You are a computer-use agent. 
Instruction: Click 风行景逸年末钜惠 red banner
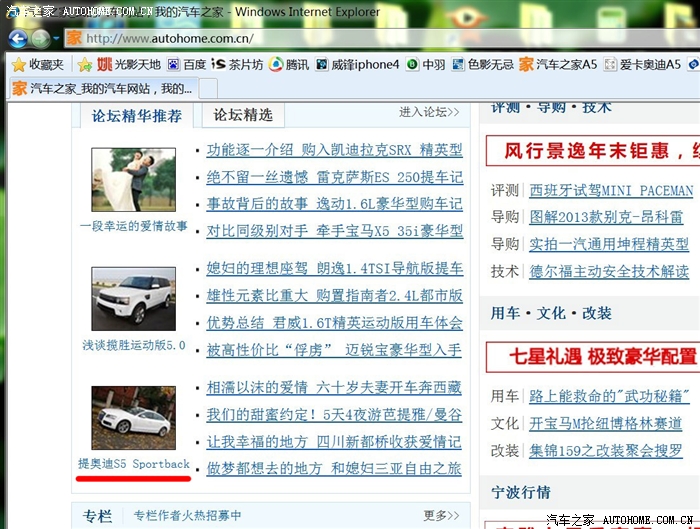click(593, 151)
